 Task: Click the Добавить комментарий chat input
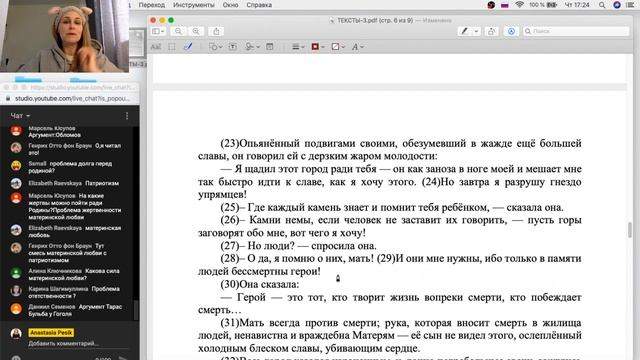[x=63, y=344]
